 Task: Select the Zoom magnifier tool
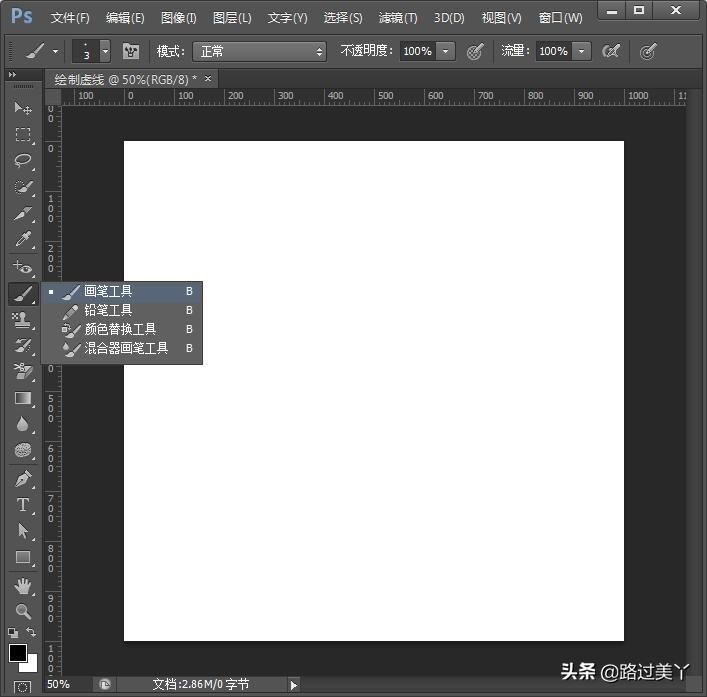click(x=22, y=611)
